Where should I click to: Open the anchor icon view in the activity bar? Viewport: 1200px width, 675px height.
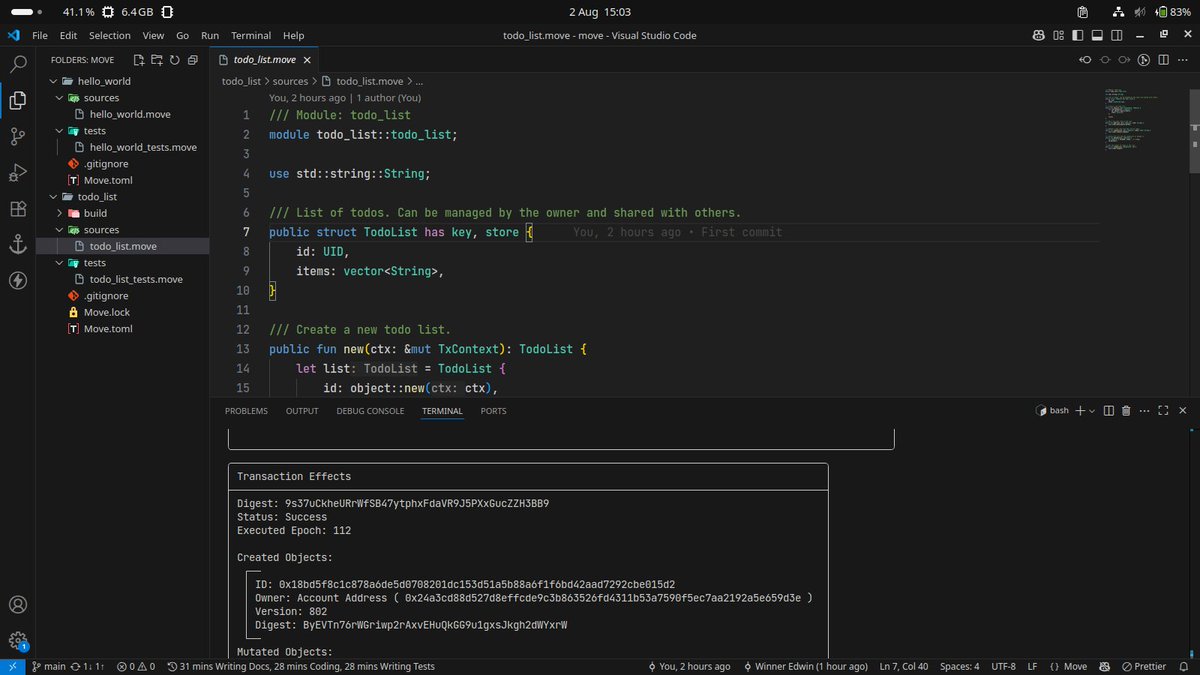click(x=17, y=244)
